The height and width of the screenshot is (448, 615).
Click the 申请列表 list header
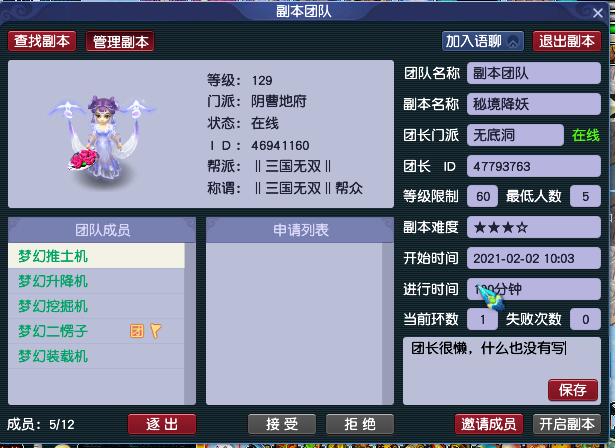(x=300, y=230)
